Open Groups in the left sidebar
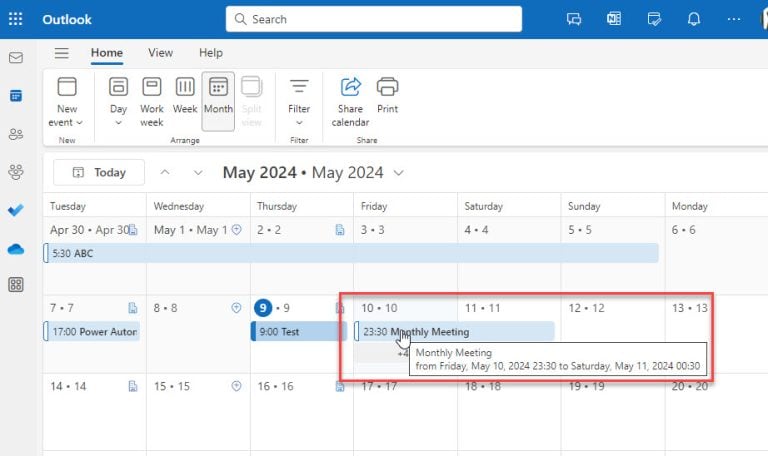Screen dimensions: 768x456 16,172
